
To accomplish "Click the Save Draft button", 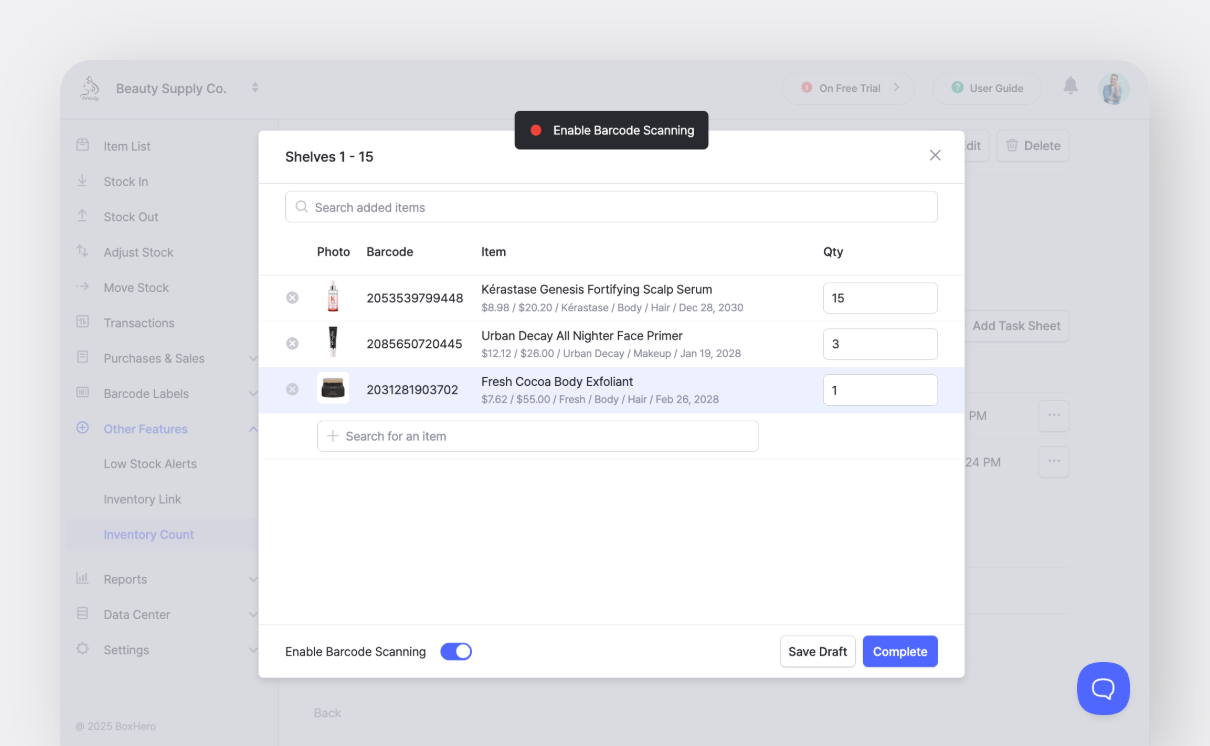I will (x=817, y=652).
